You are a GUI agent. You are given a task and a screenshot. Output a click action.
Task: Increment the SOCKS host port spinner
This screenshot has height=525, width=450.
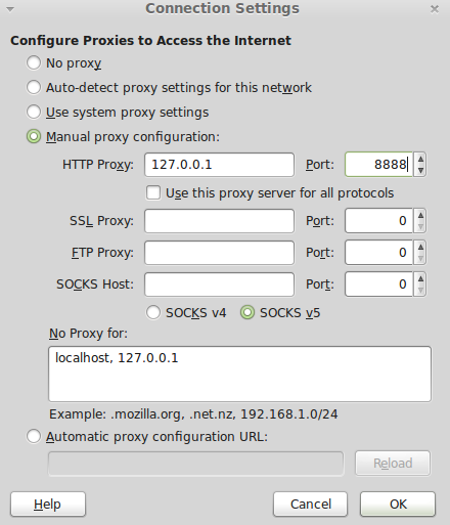coord(421,278)
